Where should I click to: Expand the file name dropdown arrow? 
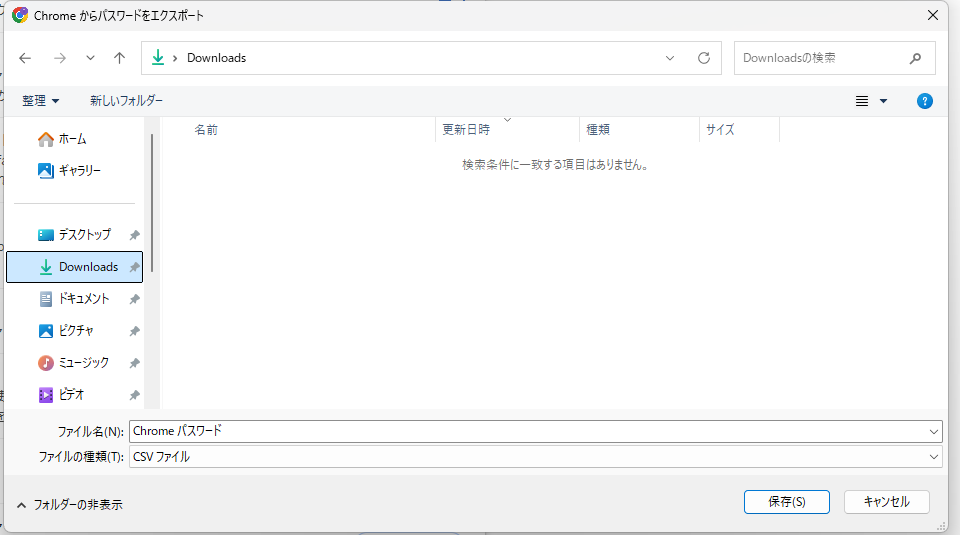[x=934, y=432]
